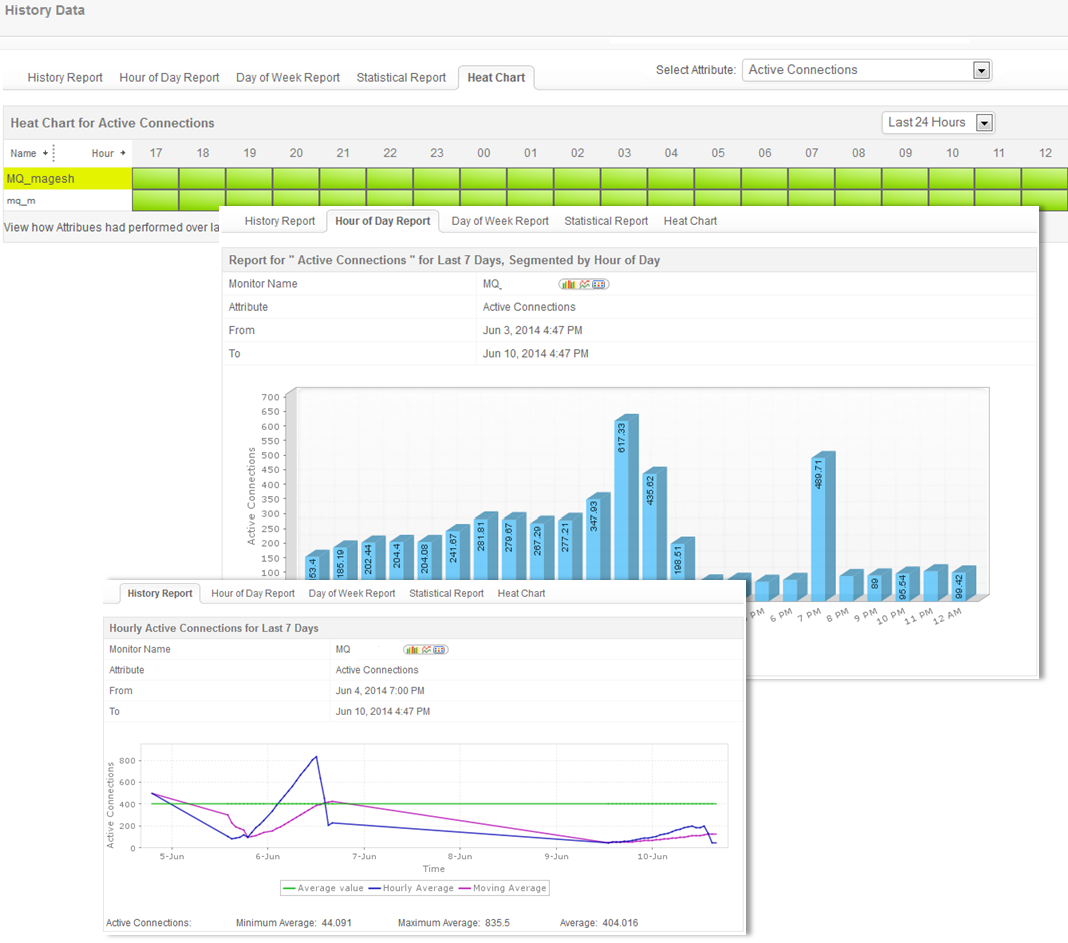Click the Name column sort arrow
Viewport: 1068px width, 943px height.
click(x=45, y=153)
